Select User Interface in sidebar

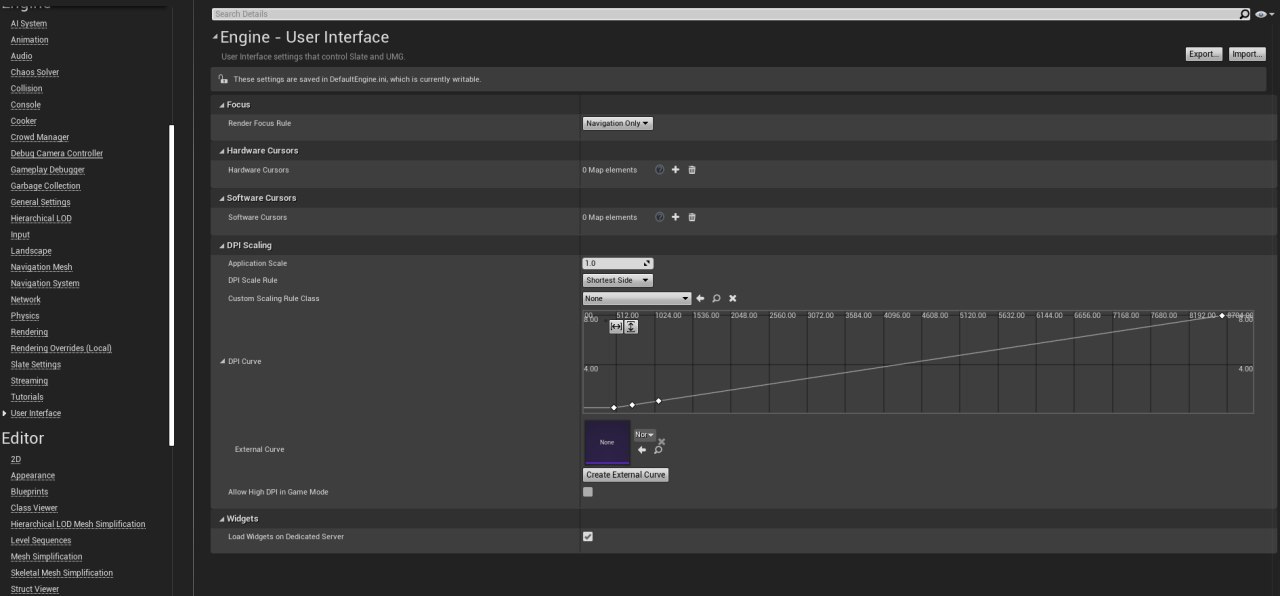pos(36,414)
